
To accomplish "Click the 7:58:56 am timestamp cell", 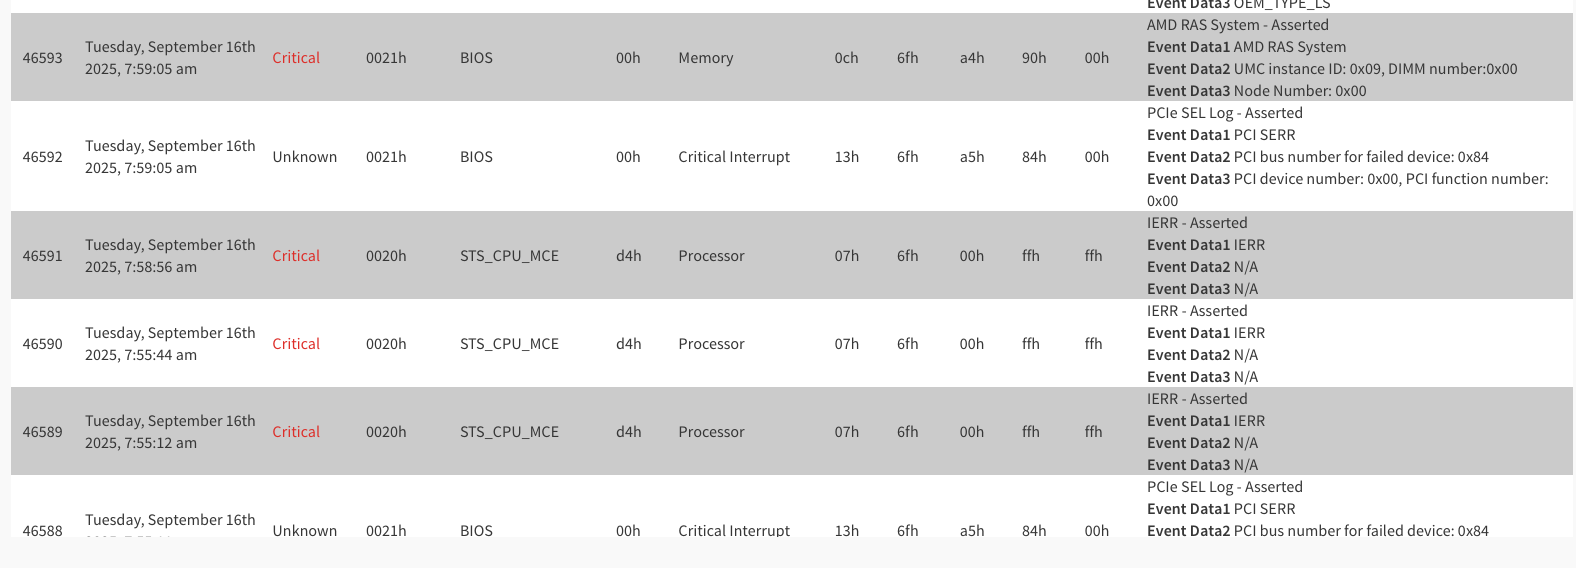I will click(170, 256).
